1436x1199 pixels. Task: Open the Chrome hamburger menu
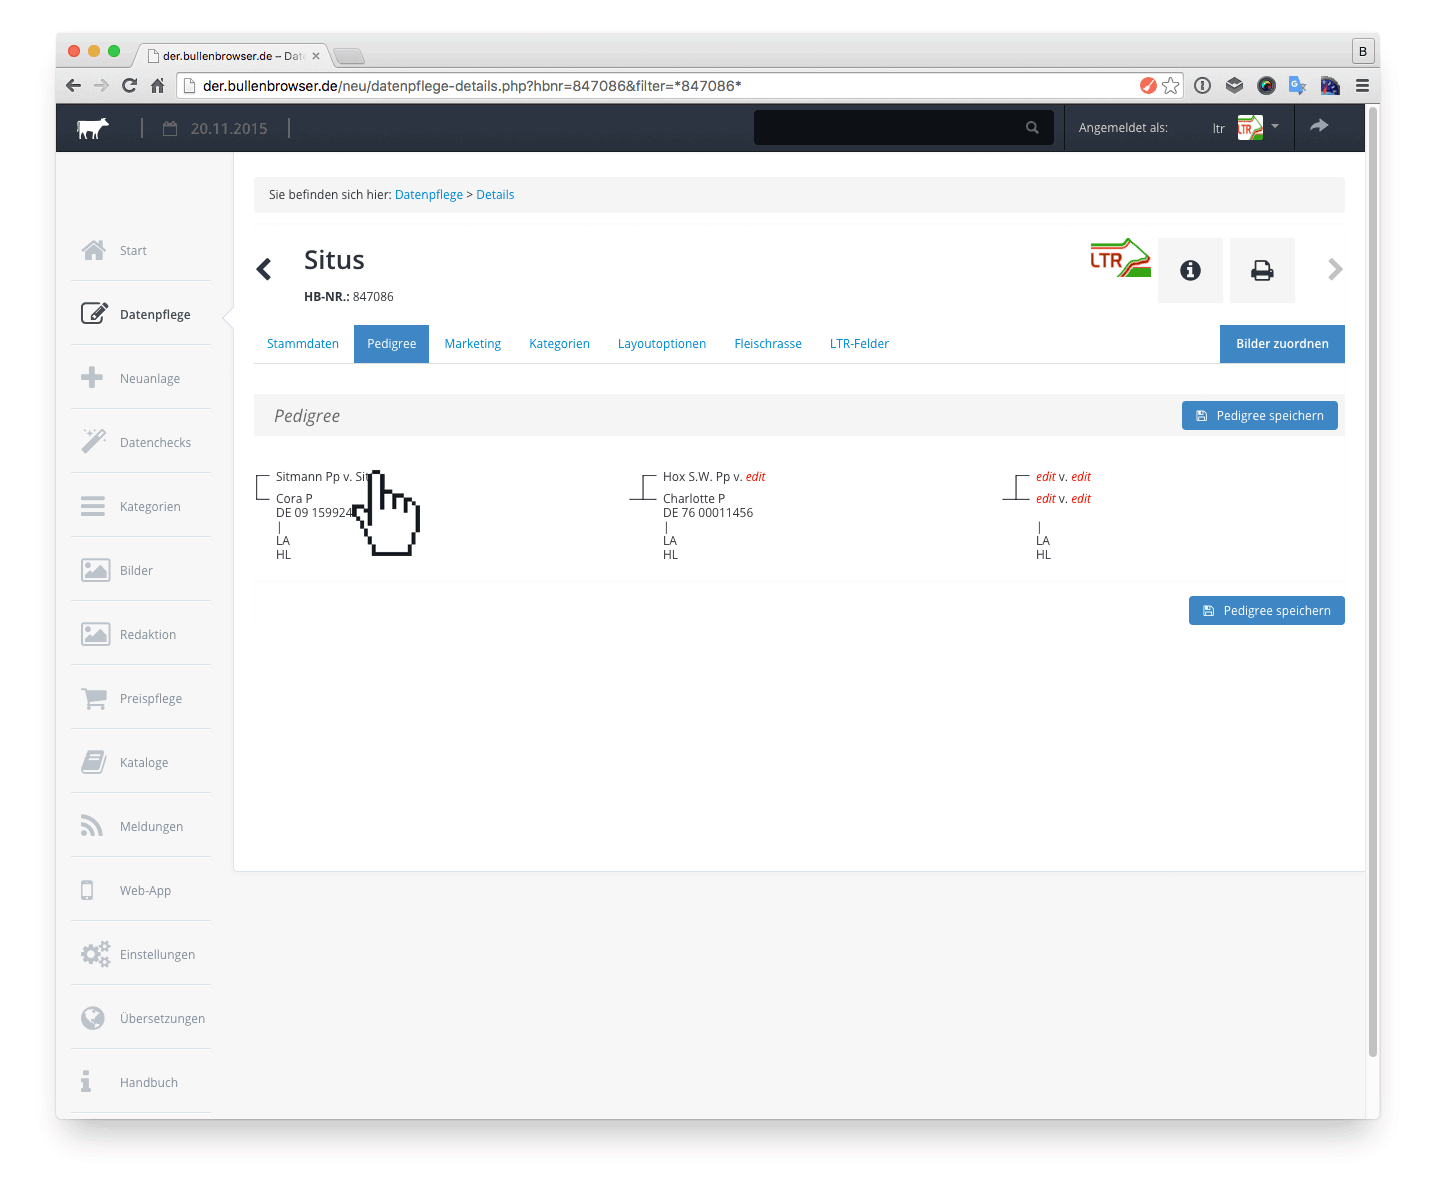pos(1361,86)
